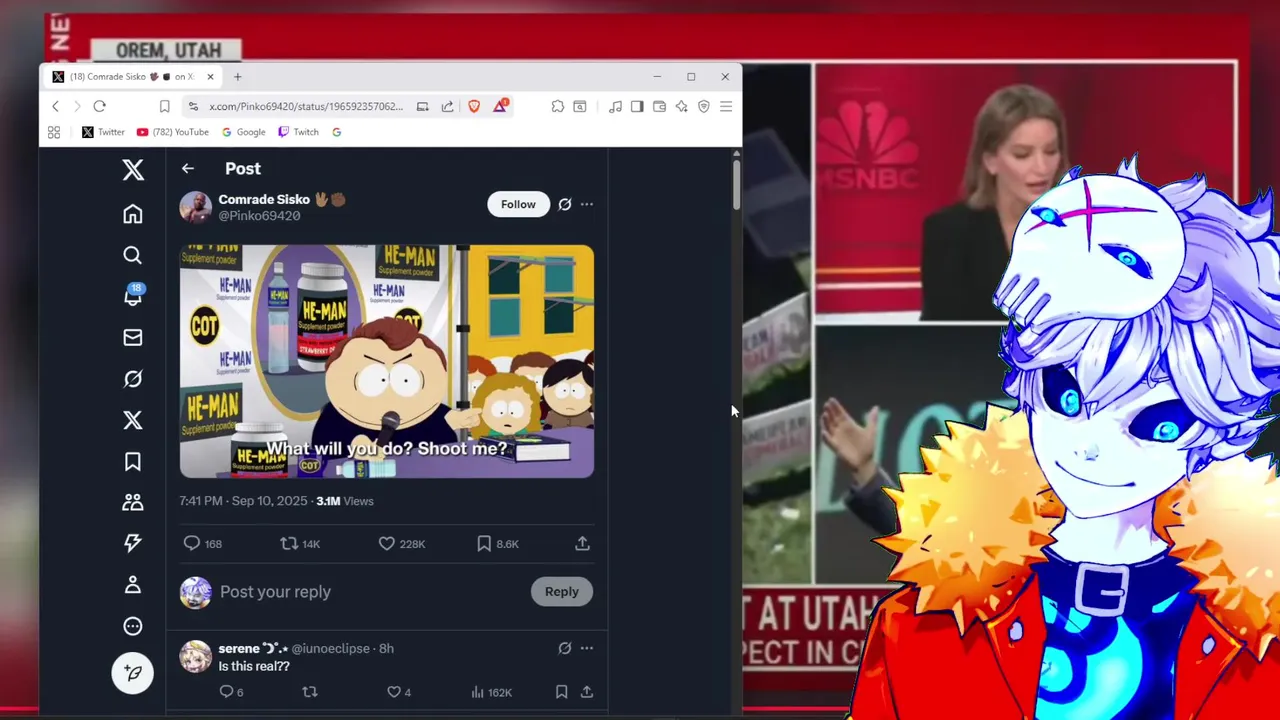View analytics 162K on serene's reply

click(491, 692)
